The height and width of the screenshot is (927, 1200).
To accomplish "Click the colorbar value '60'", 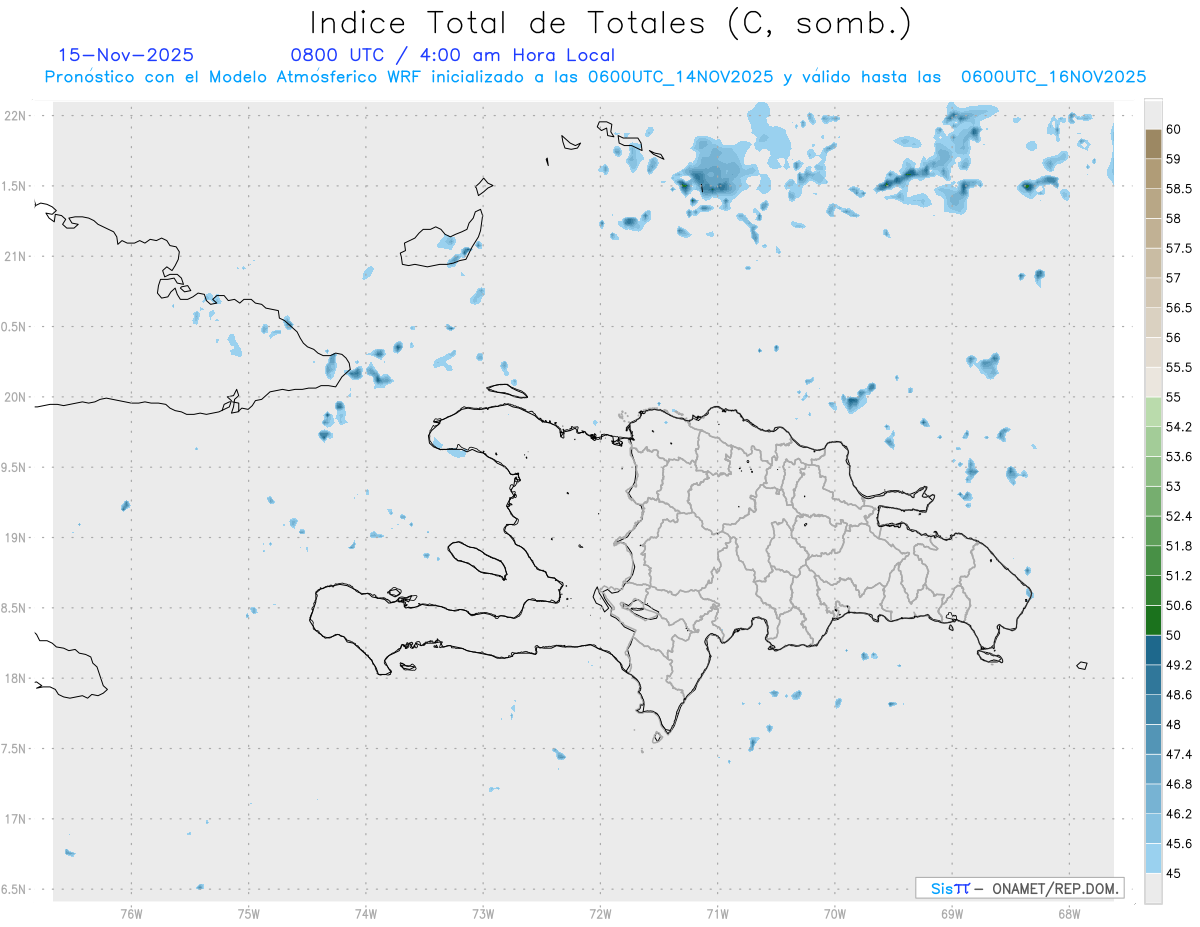I will pos(1174,129).
